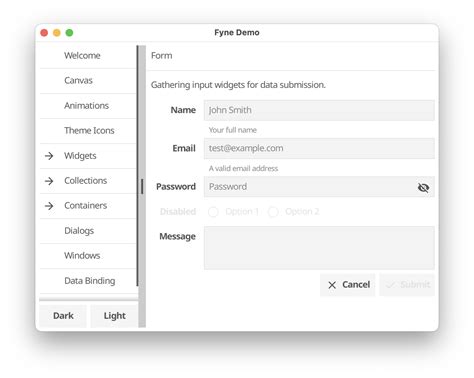Viewport: 474px width, 378px height.
Task: Open the Dialogs page
Action: point(88,231)
